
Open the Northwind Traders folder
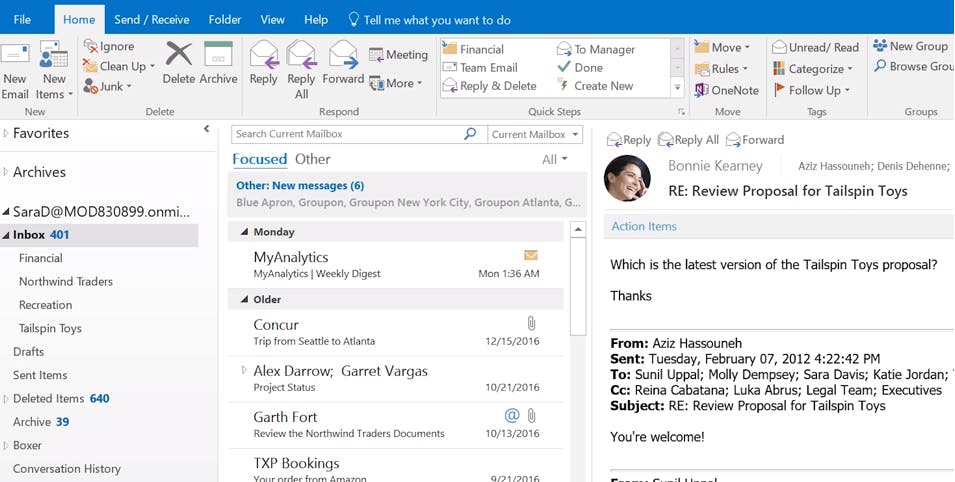click(x=66, y=282)
